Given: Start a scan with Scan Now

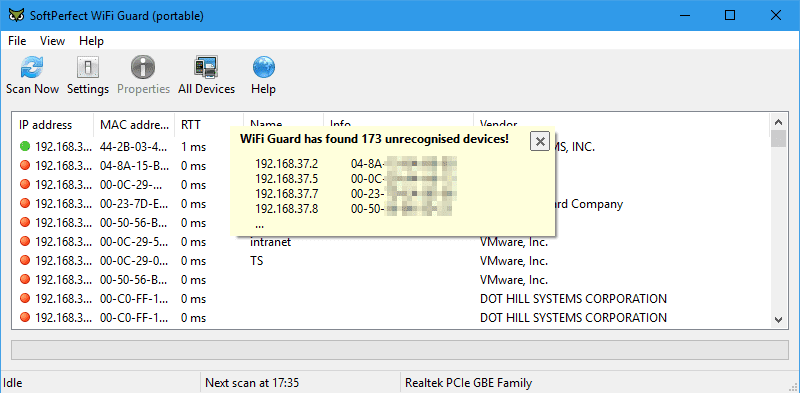Looking at the screenshot, I should (x=32, y=76).
